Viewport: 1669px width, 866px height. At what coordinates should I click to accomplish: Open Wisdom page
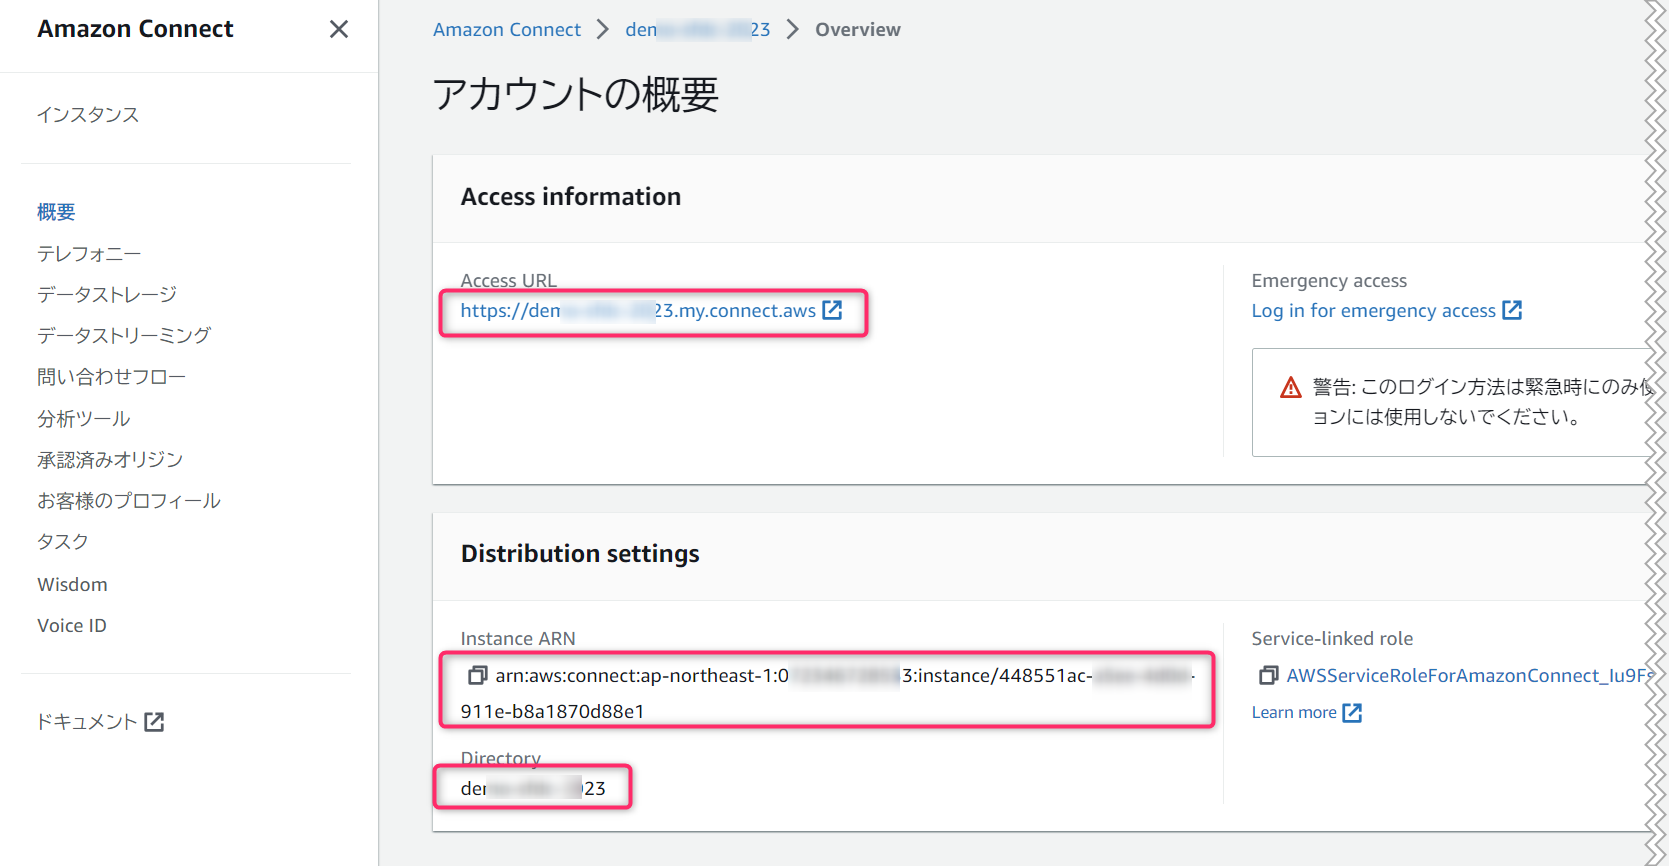click(x=72, y=584)
